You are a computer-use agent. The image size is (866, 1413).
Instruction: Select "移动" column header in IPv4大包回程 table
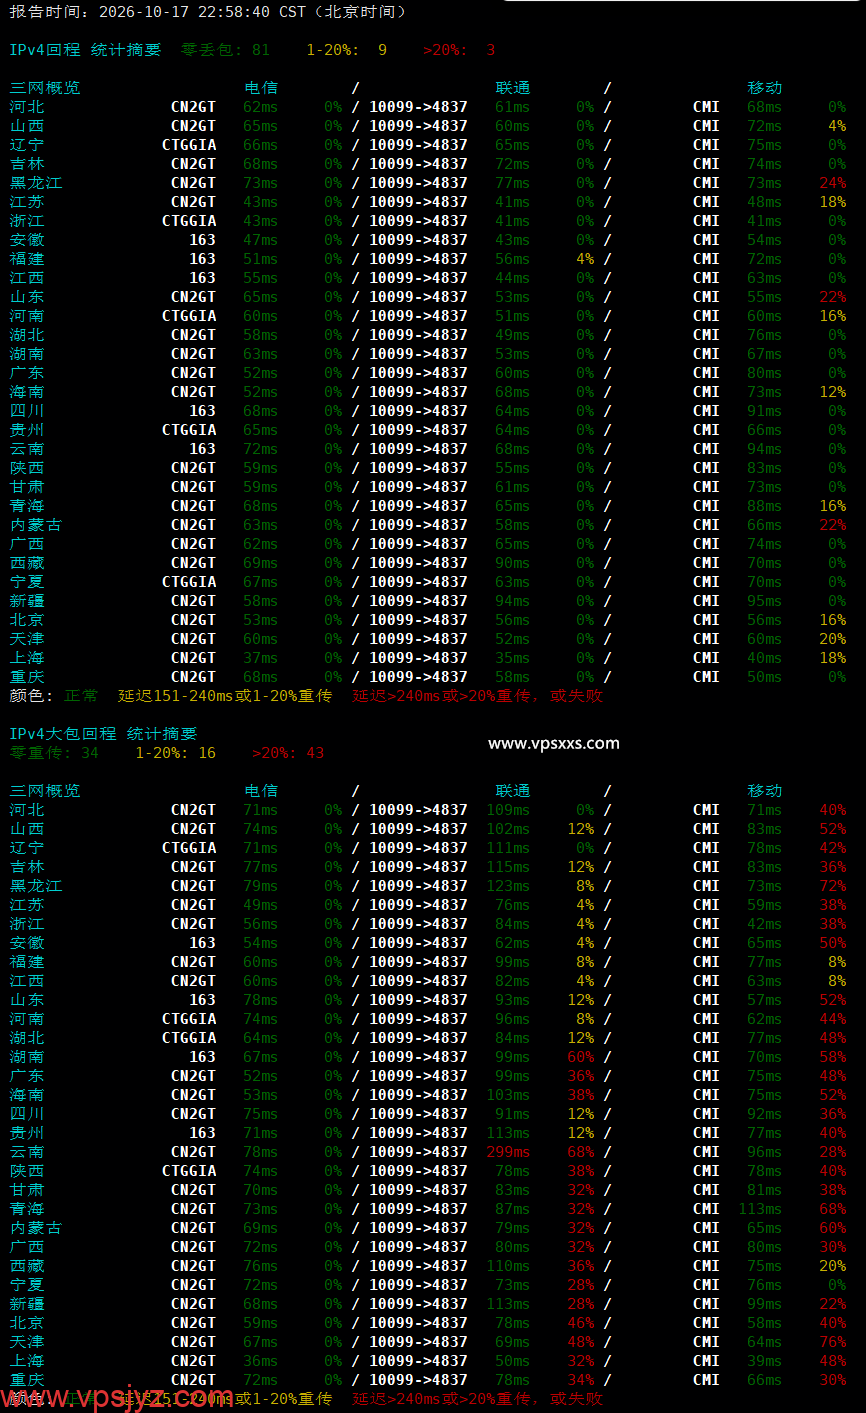764,791
